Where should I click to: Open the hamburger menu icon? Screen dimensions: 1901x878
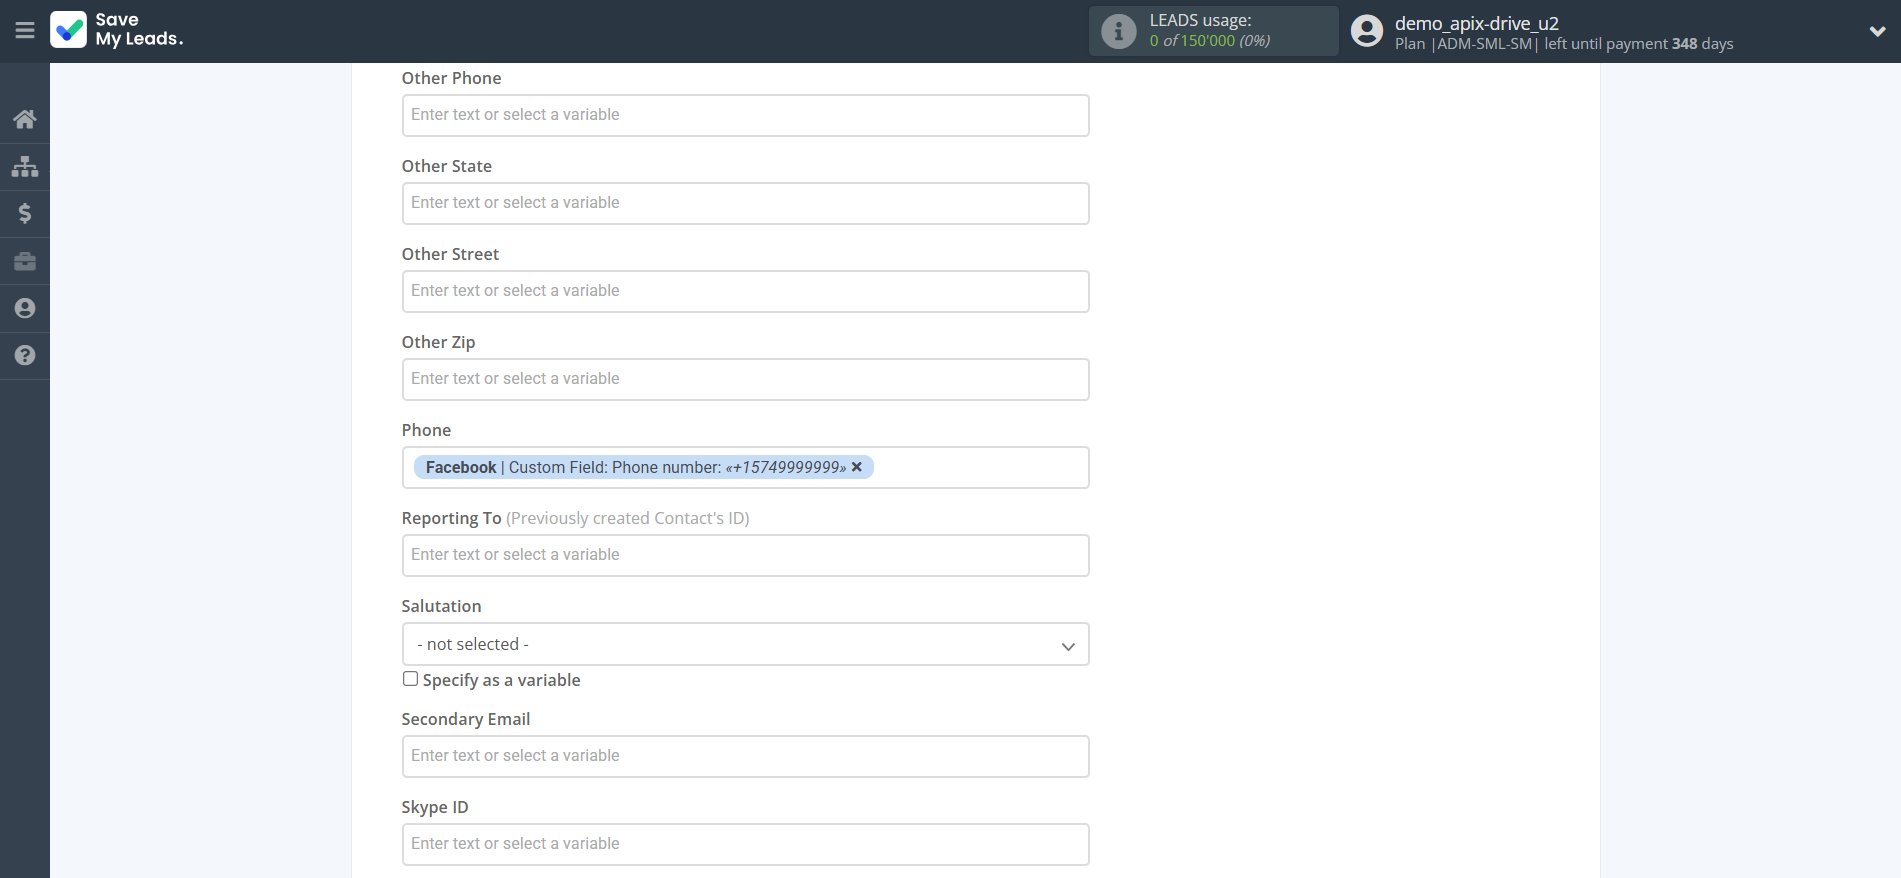coord(25,31)
